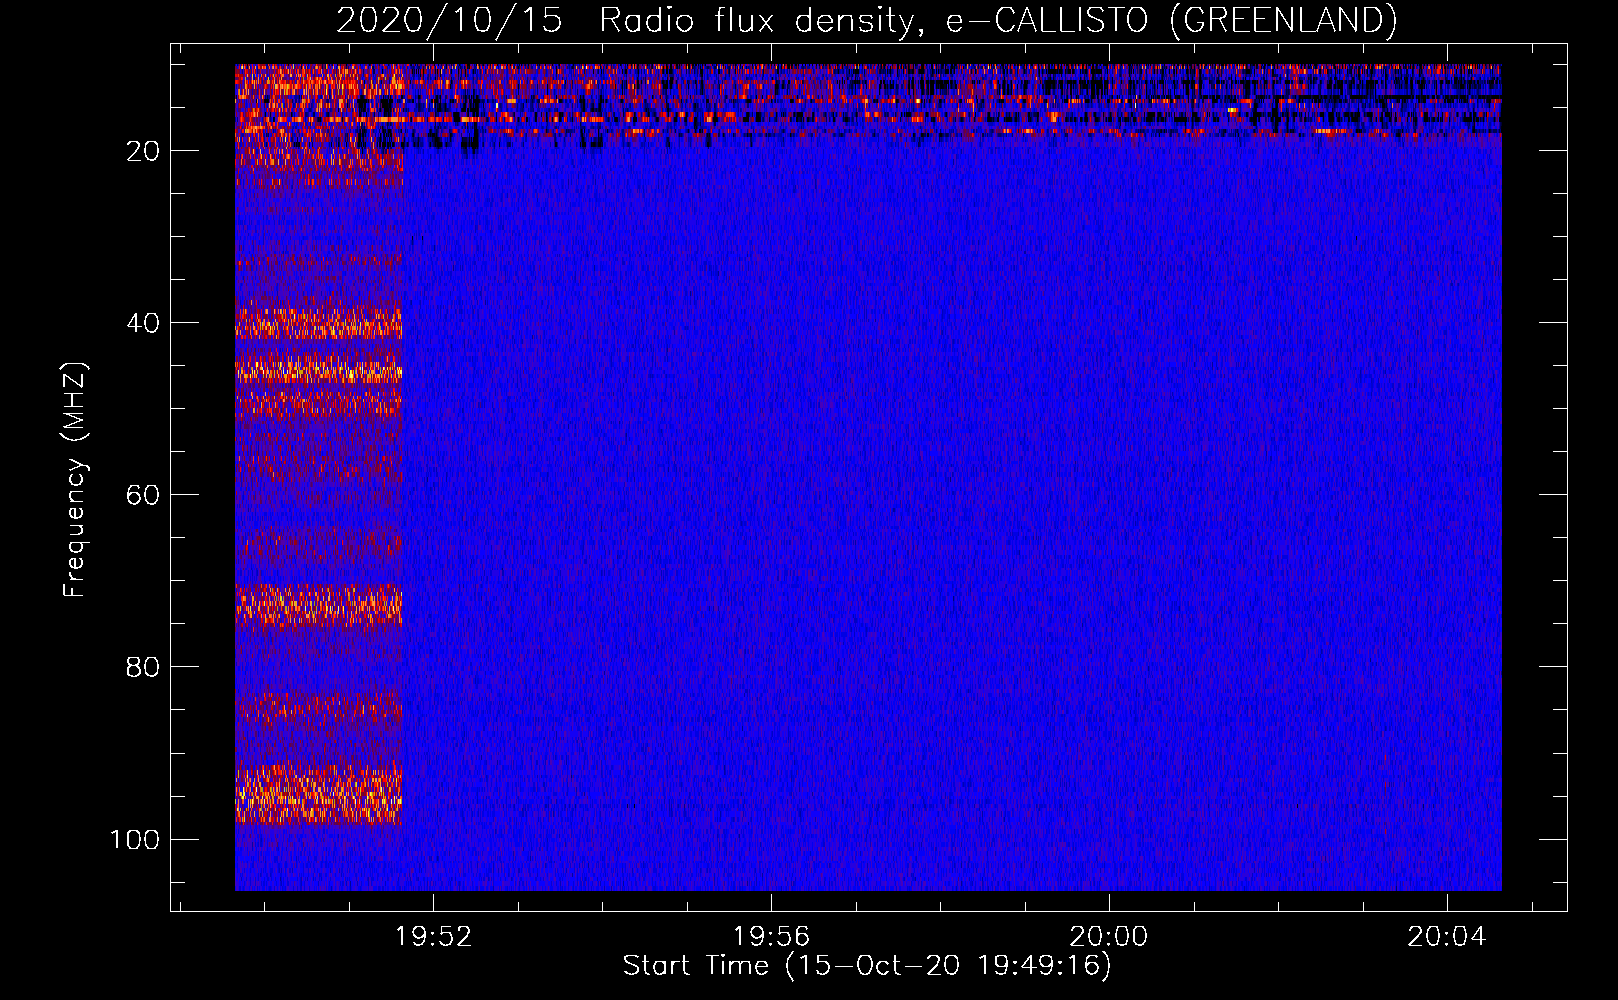Click the 20 MHz frequency tick label
1618x1000 pixels.
click(143, 151)
